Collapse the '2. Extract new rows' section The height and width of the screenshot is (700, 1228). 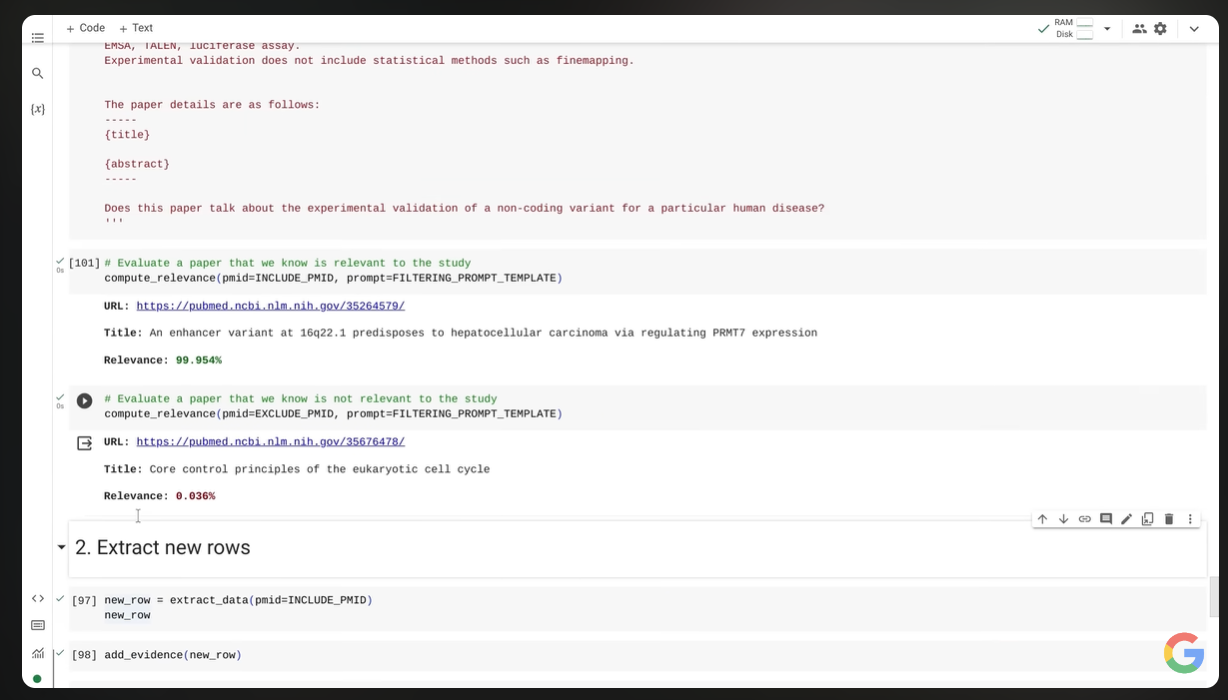pyautogui.click(x=62, y=548)
